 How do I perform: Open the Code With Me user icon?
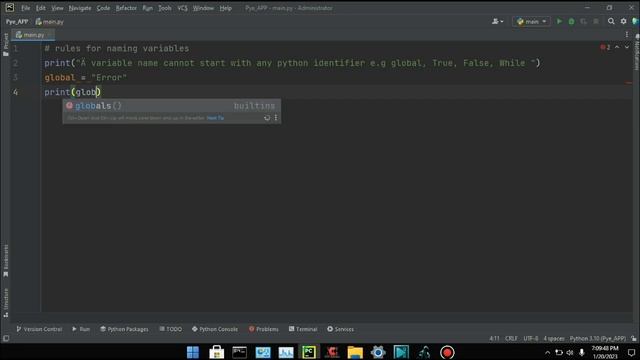(x=497, y=21)
